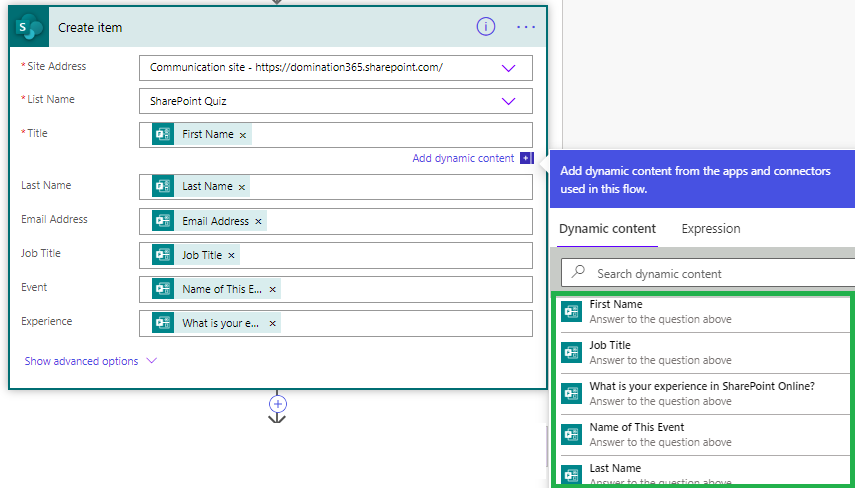Remove the Email Address token
855x488 pixels.
(x=258, y=221)
